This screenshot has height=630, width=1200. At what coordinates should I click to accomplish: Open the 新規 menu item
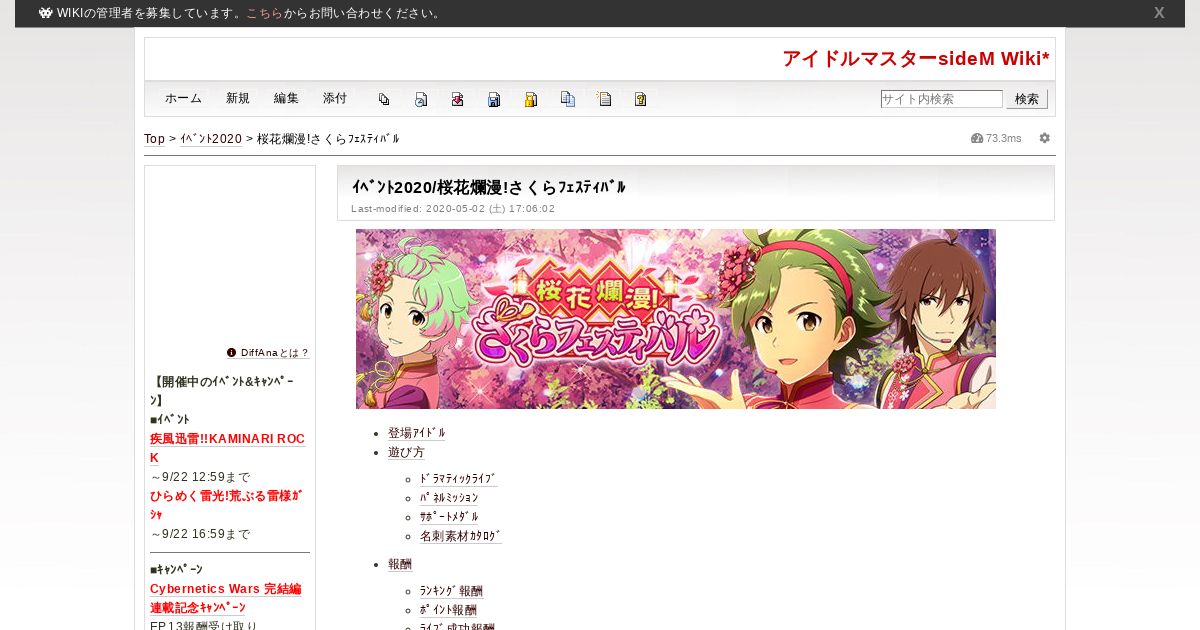pos(238,98)
